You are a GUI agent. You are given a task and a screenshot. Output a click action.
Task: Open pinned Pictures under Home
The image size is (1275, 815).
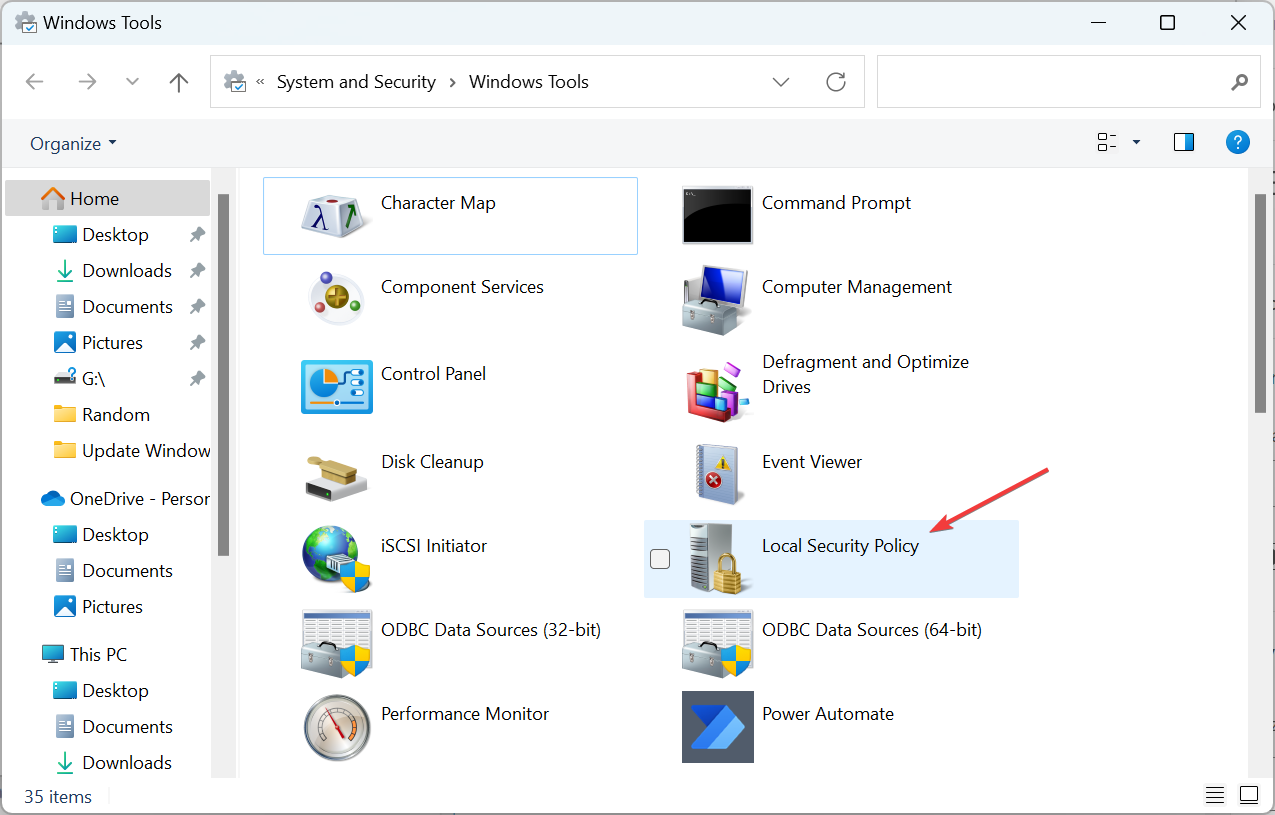(x=112, y=343)
